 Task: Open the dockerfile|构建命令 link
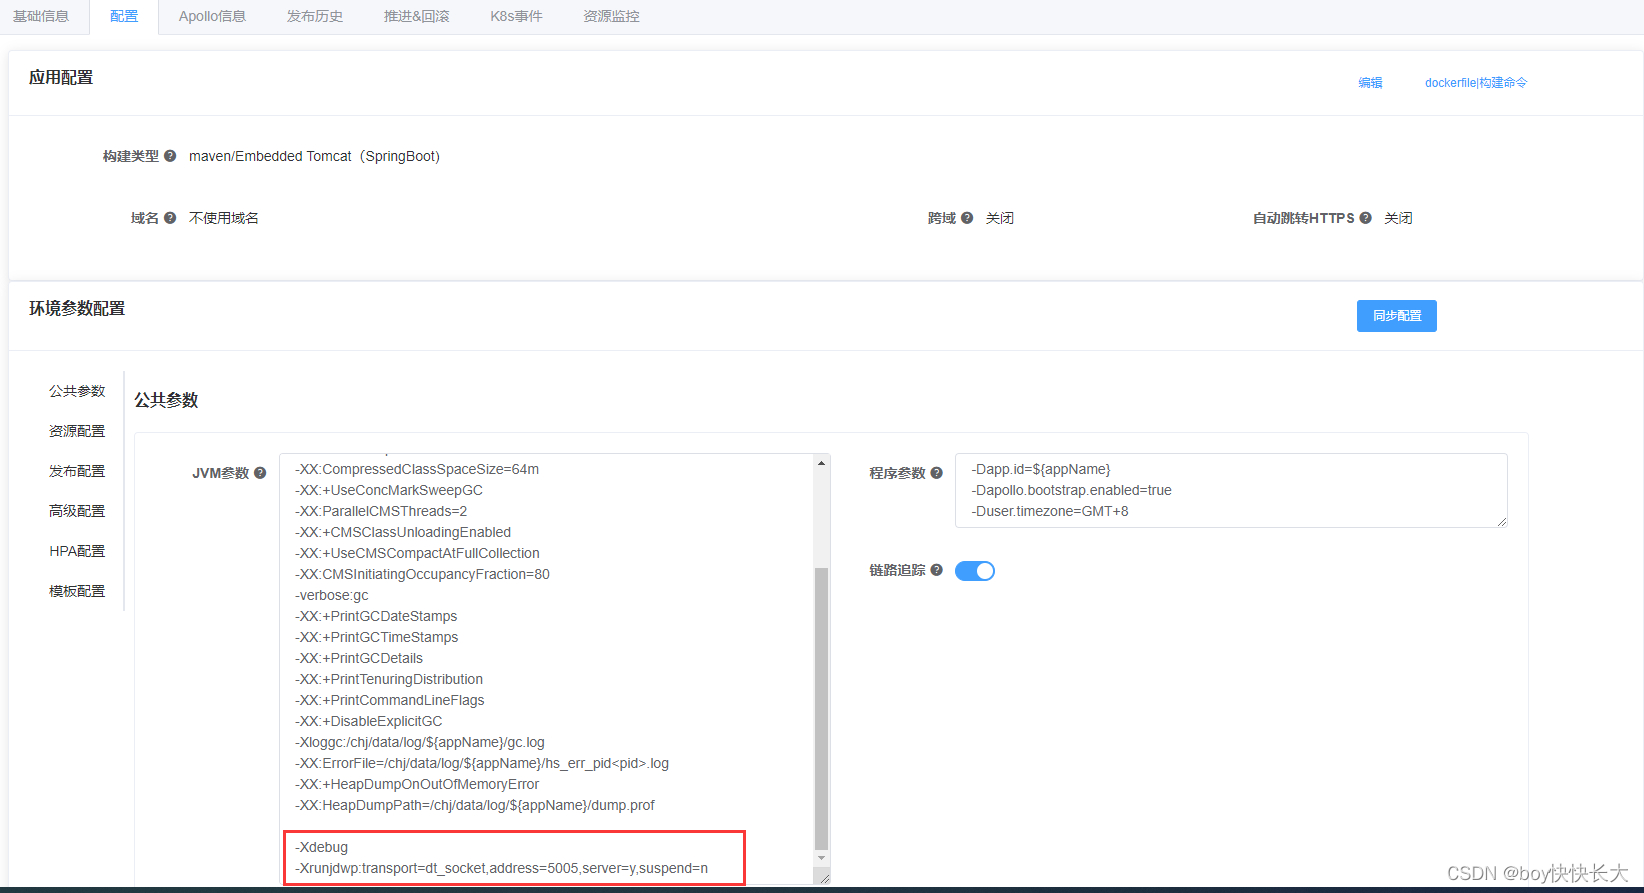tap(1476, 83)
